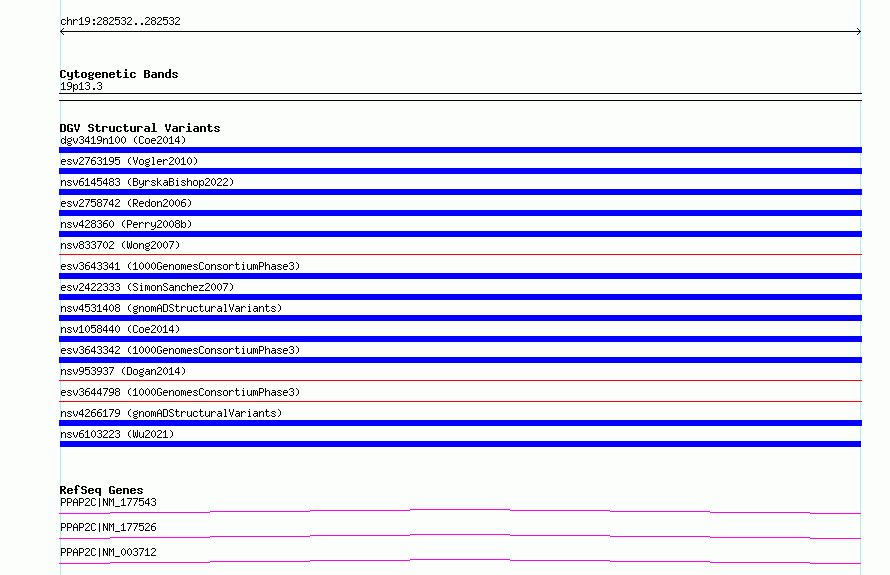Open gene PPAP2C|NM_003712 label
The height and width of the screenshot is (575, 890).
[x=108, y=552]
